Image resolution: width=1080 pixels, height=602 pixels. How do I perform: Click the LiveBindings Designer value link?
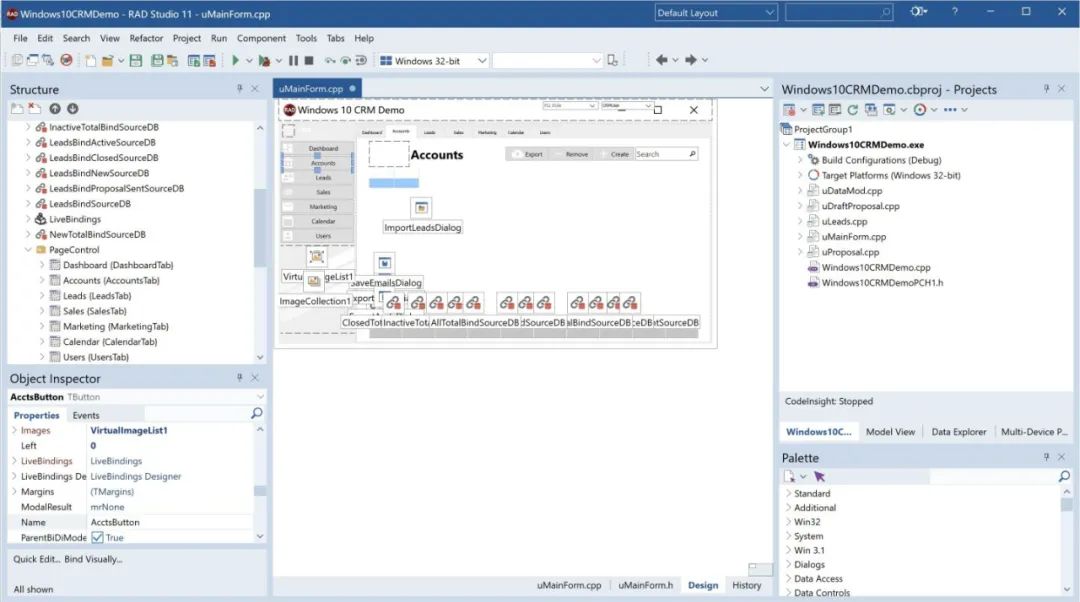coord(136,477)
